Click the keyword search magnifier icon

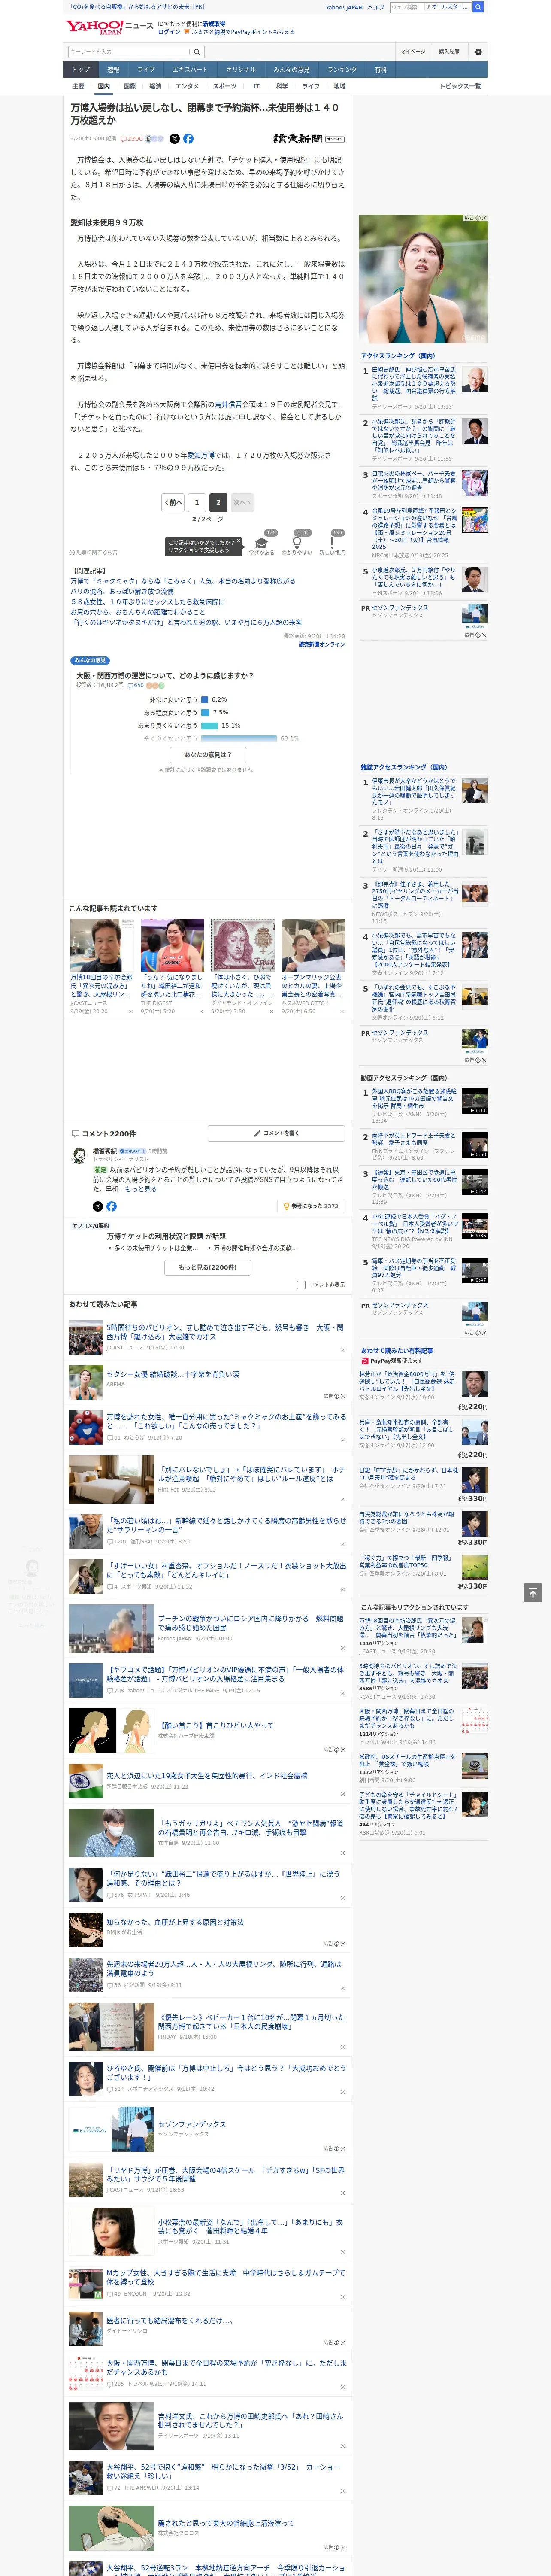(196, 52)
